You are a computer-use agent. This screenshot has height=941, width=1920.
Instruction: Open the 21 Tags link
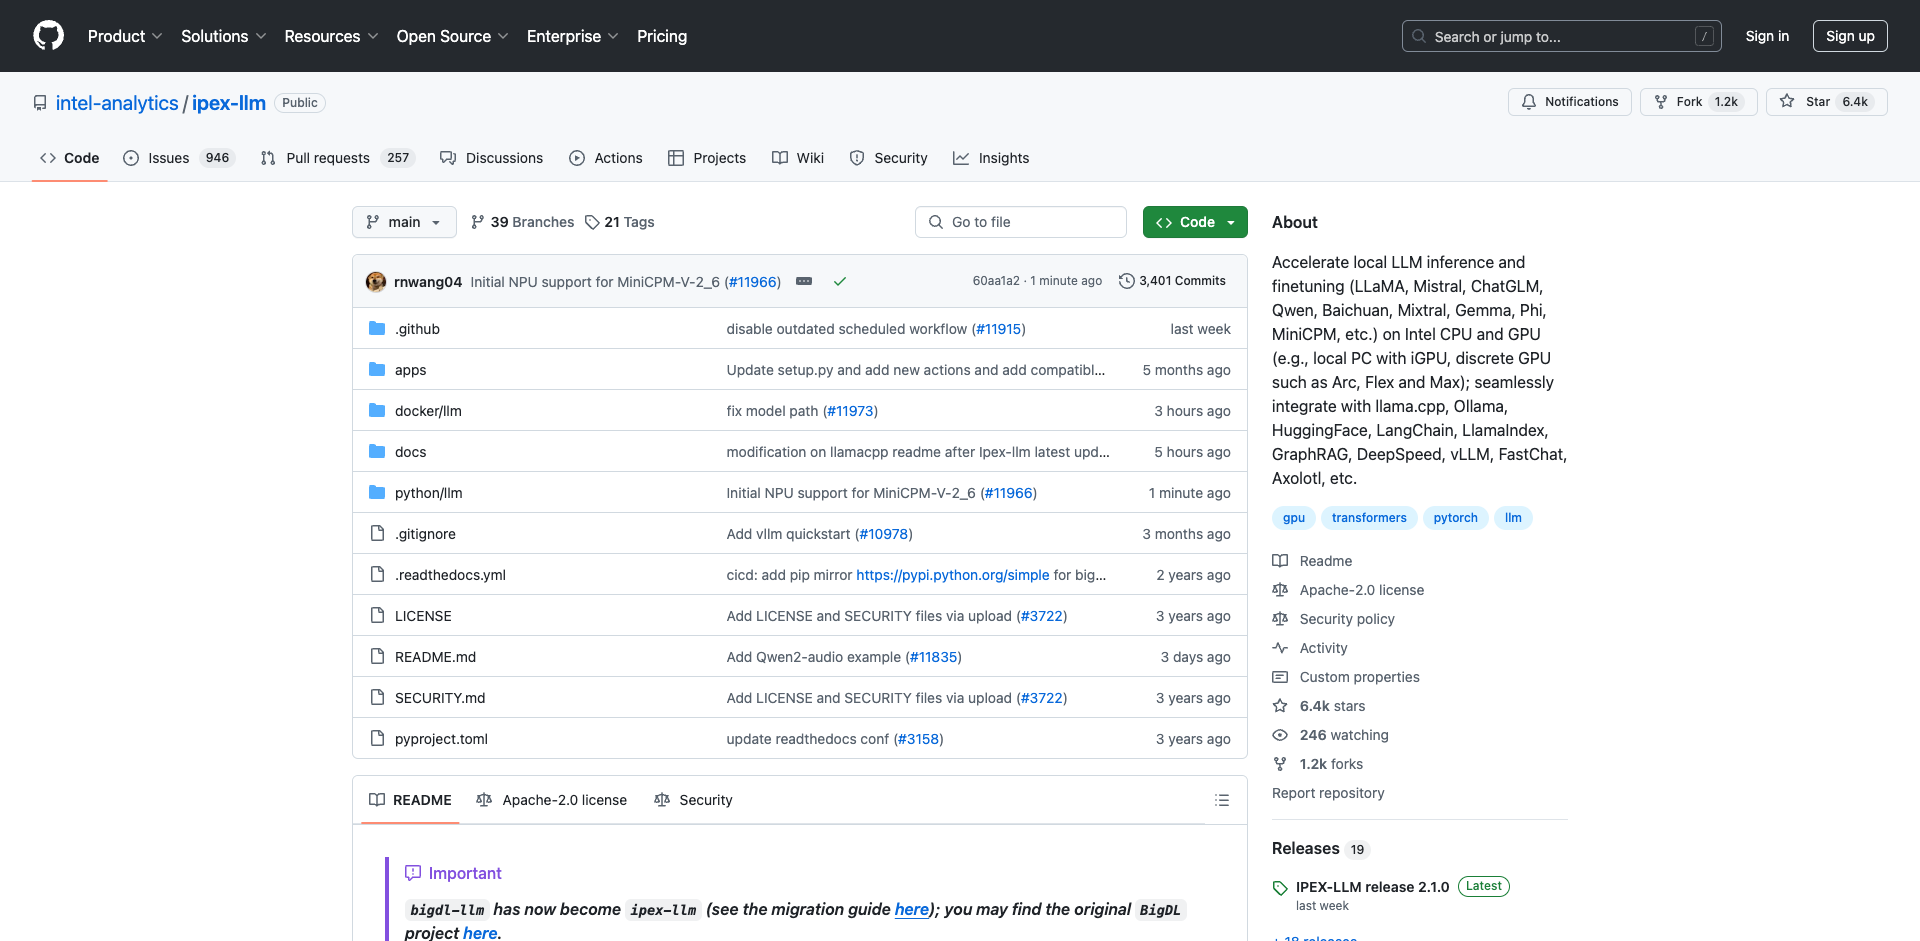point(620,222)
